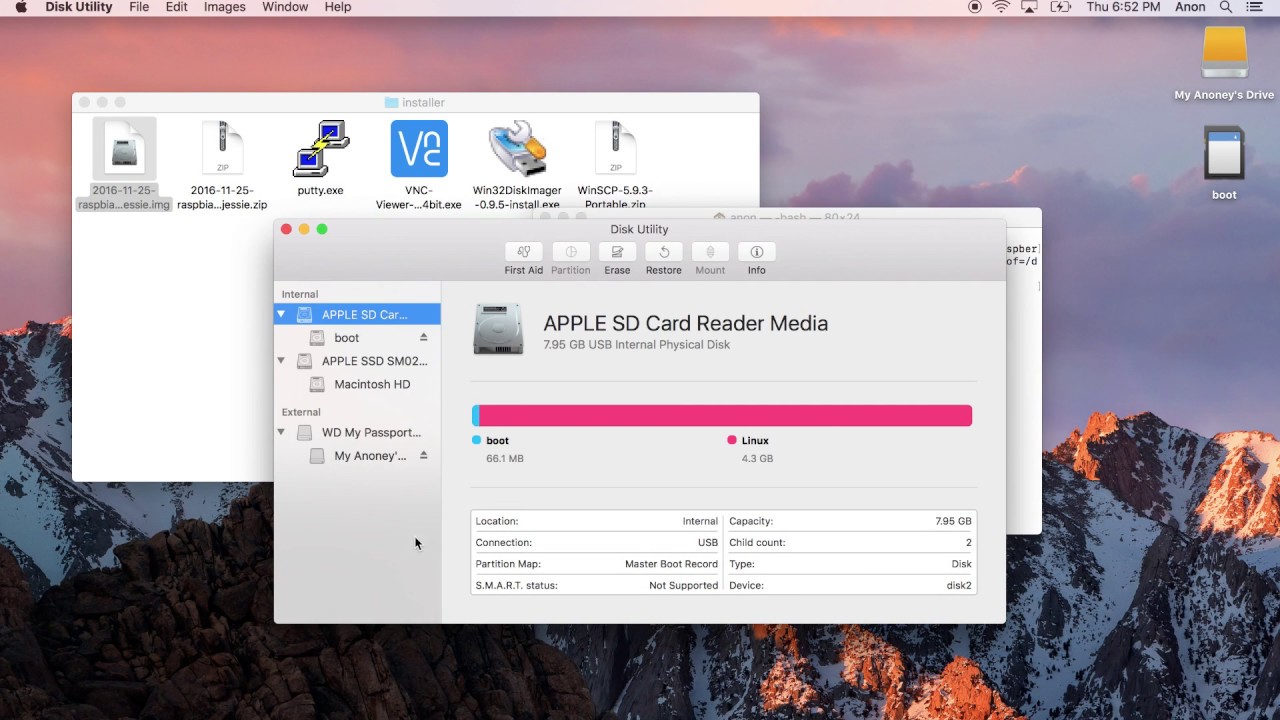Click the 7.95 GB capacity value
This screenshot has width=1280, height=720.
coord(953,522)
